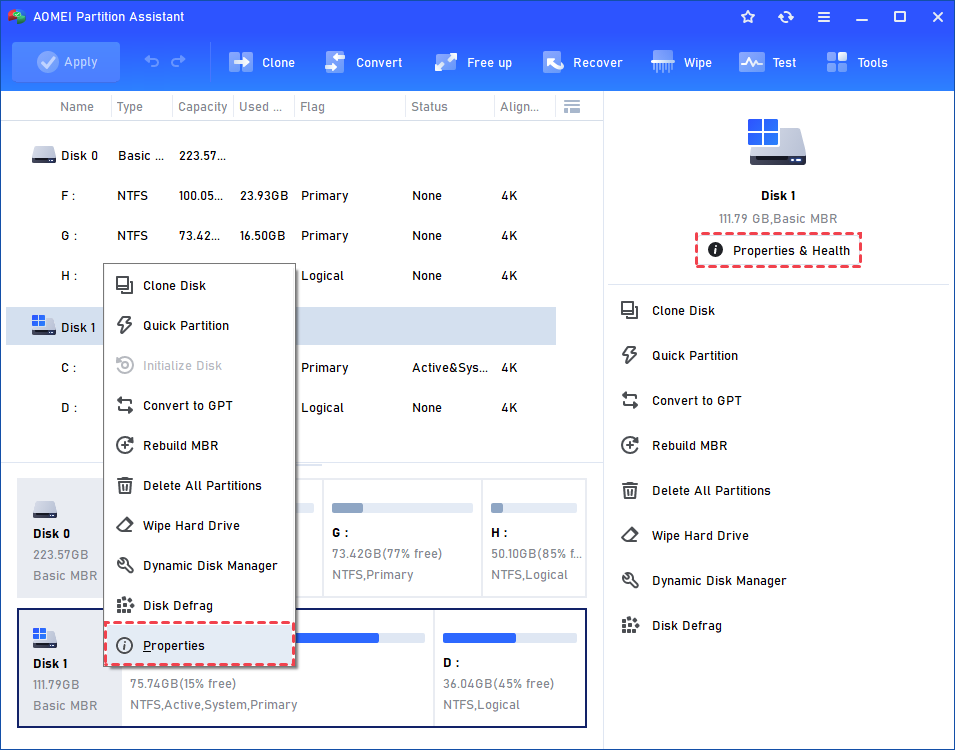955x750 pixels.
Task: Select the H: partition block in disk map
Action: 534,538
